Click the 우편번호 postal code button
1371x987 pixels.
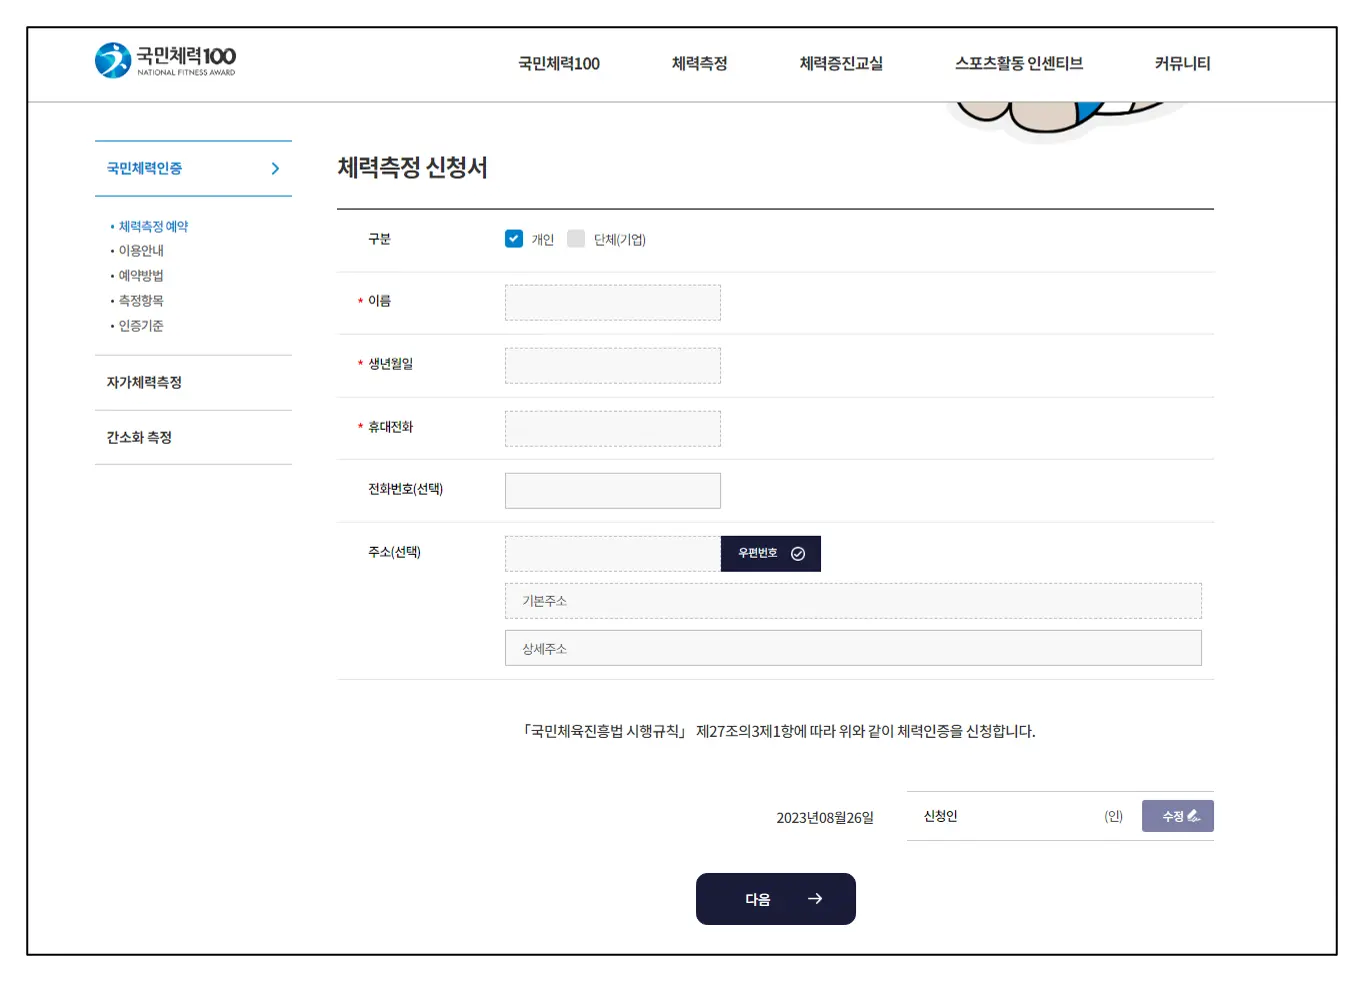point(770,553)
